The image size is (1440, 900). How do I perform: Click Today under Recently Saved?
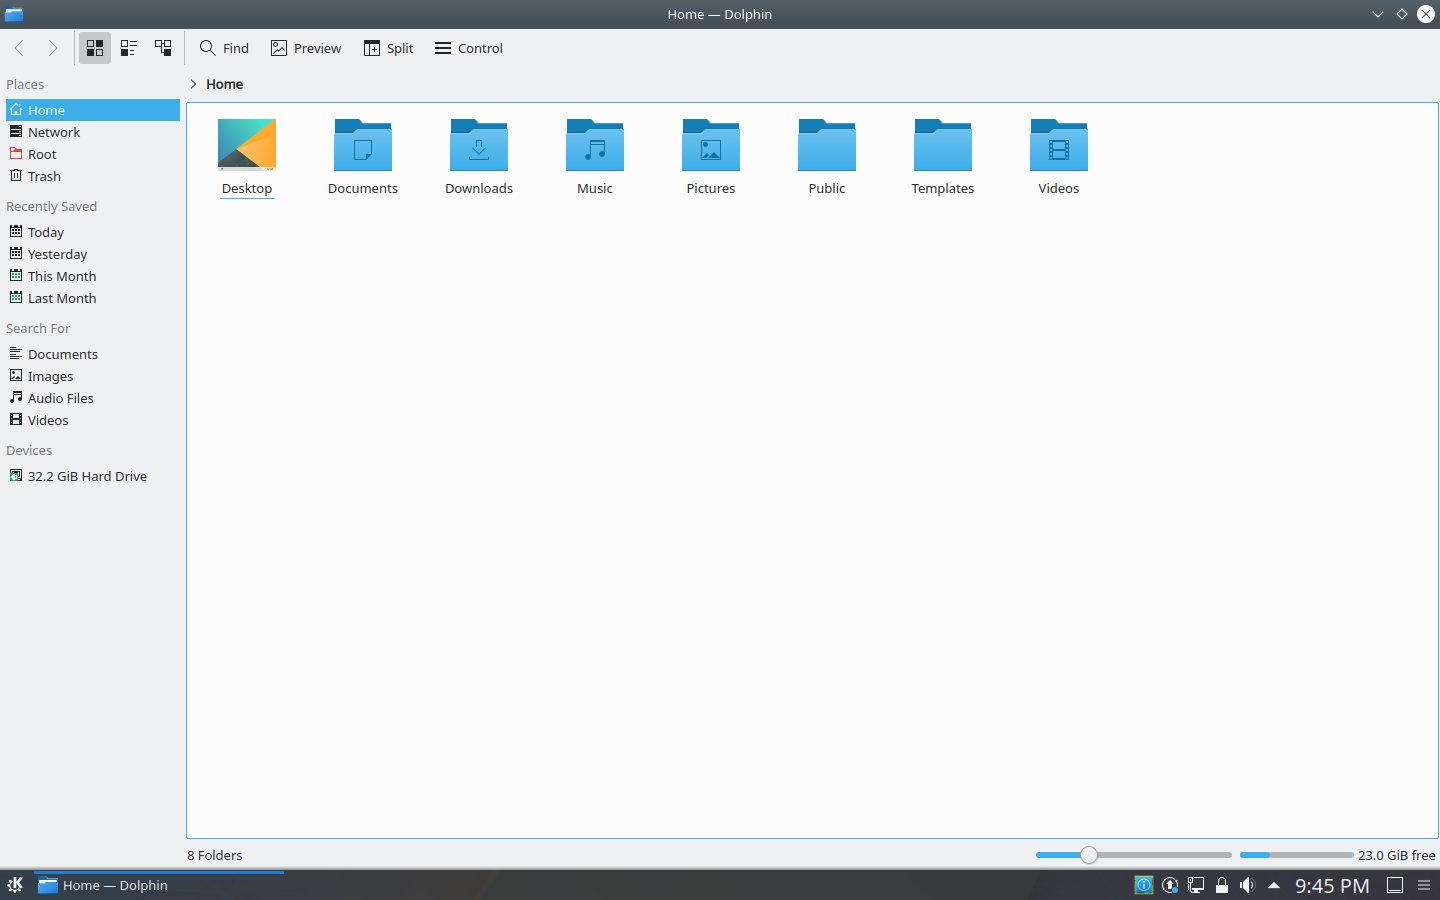click(46, 232)
